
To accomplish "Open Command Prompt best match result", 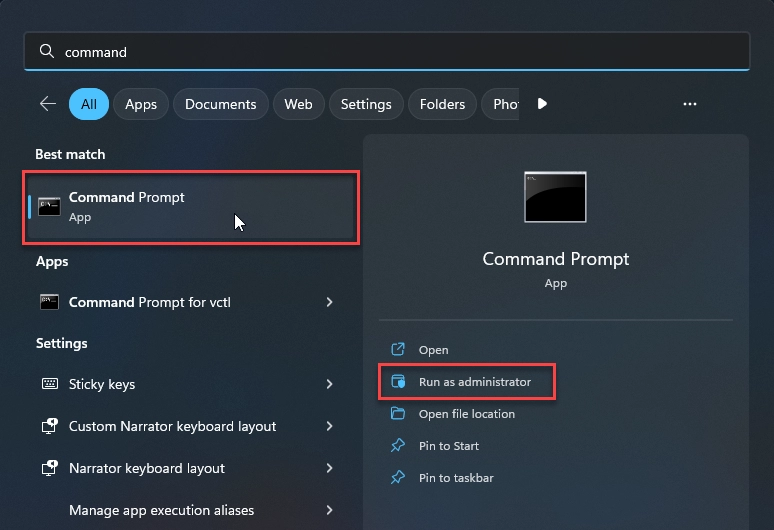I will [191, 207].
